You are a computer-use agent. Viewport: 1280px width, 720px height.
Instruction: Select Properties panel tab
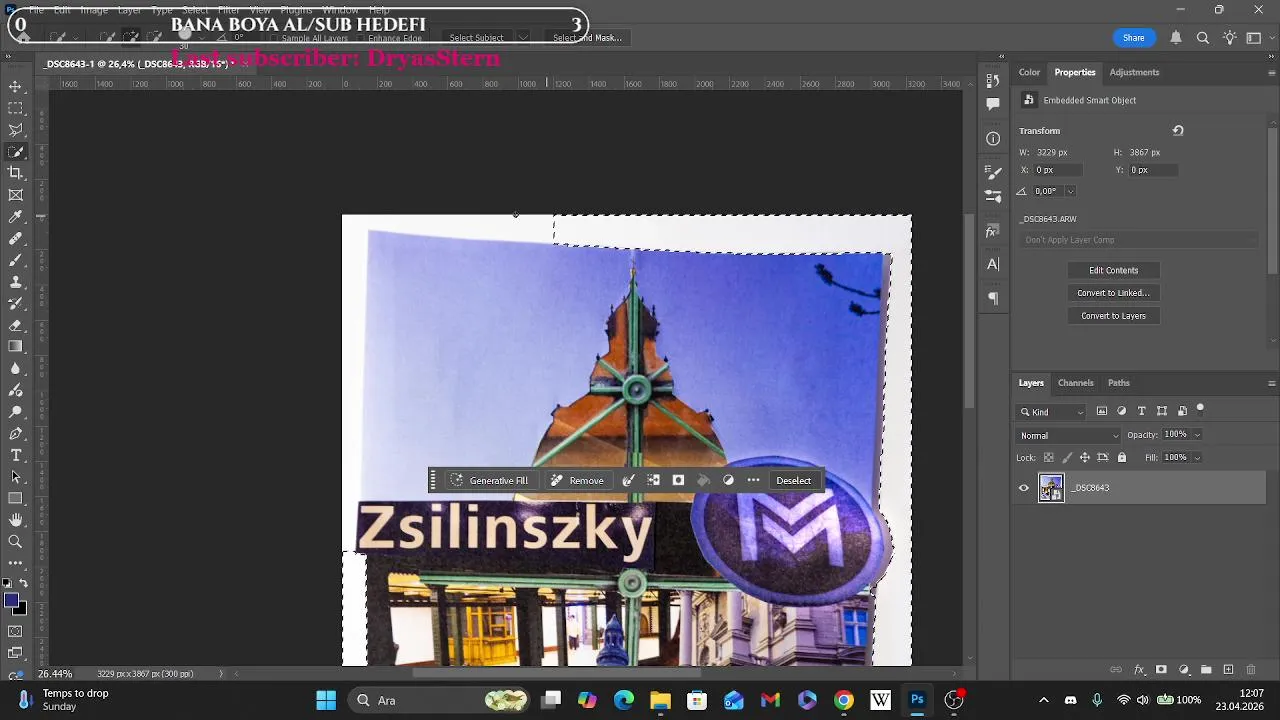(1075, 72)
